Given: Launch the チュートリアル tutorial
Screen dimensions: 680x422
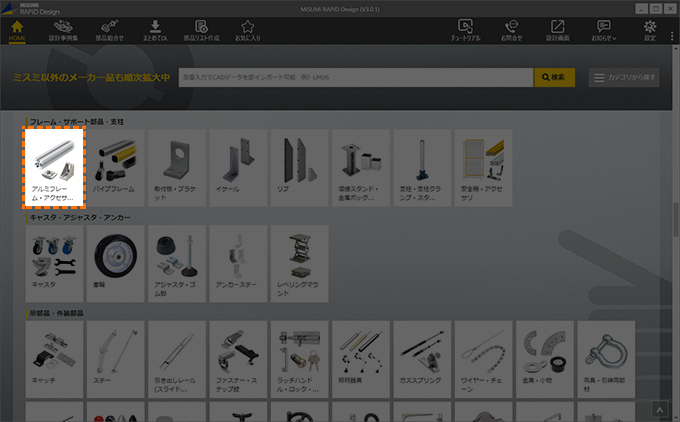Looking at the screenshot, I should pos(467,30).
